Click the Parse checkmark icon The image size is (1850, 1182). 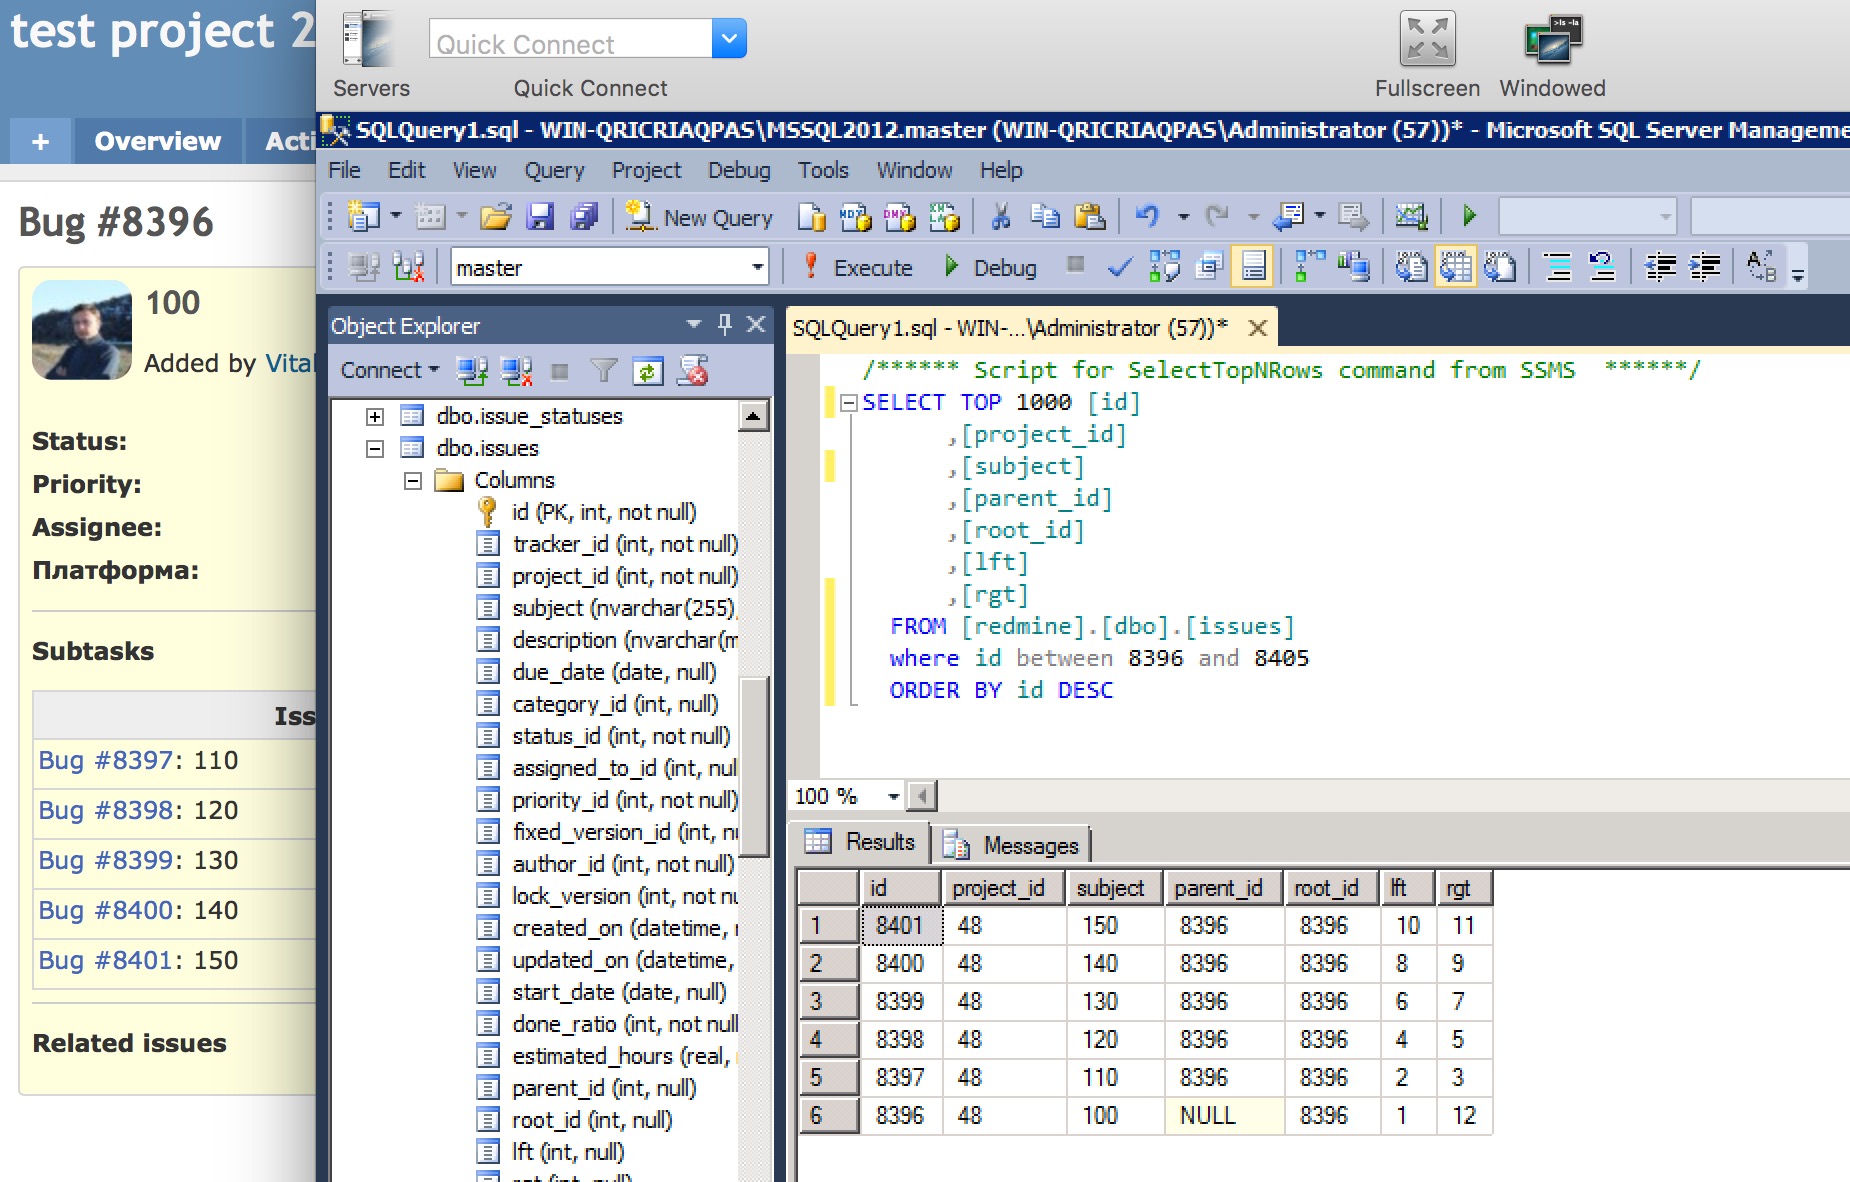pyautogui.click(x=1120, y=267)
